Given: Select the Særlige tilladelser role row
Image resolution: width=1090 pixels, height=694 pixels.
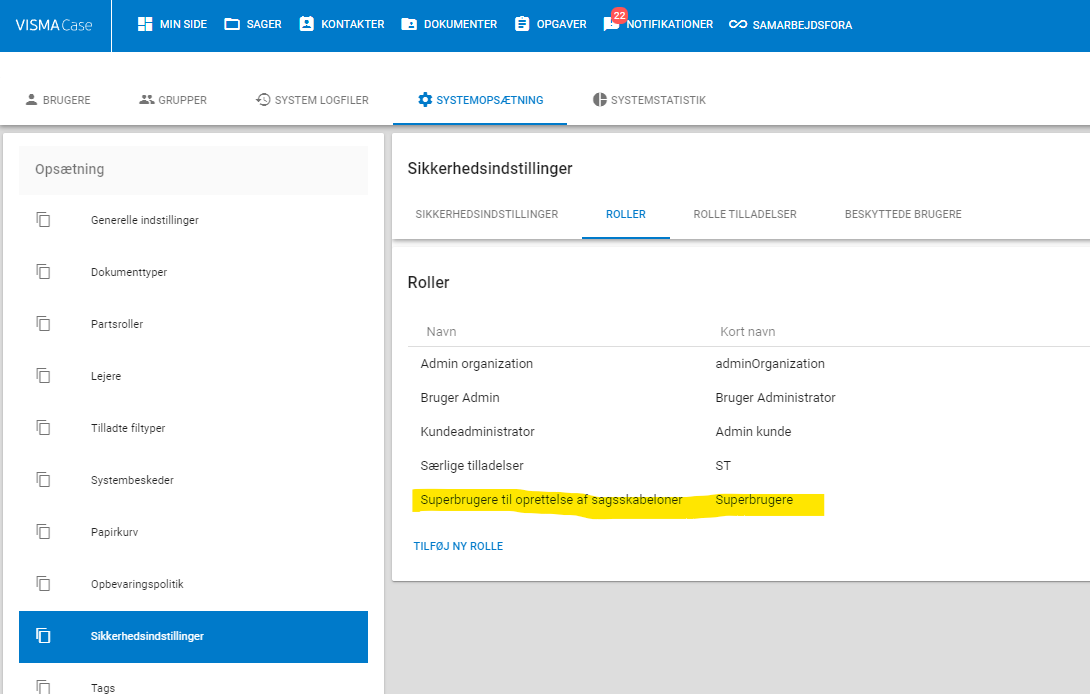Looking at the screenshot, I should coord(749,466).
